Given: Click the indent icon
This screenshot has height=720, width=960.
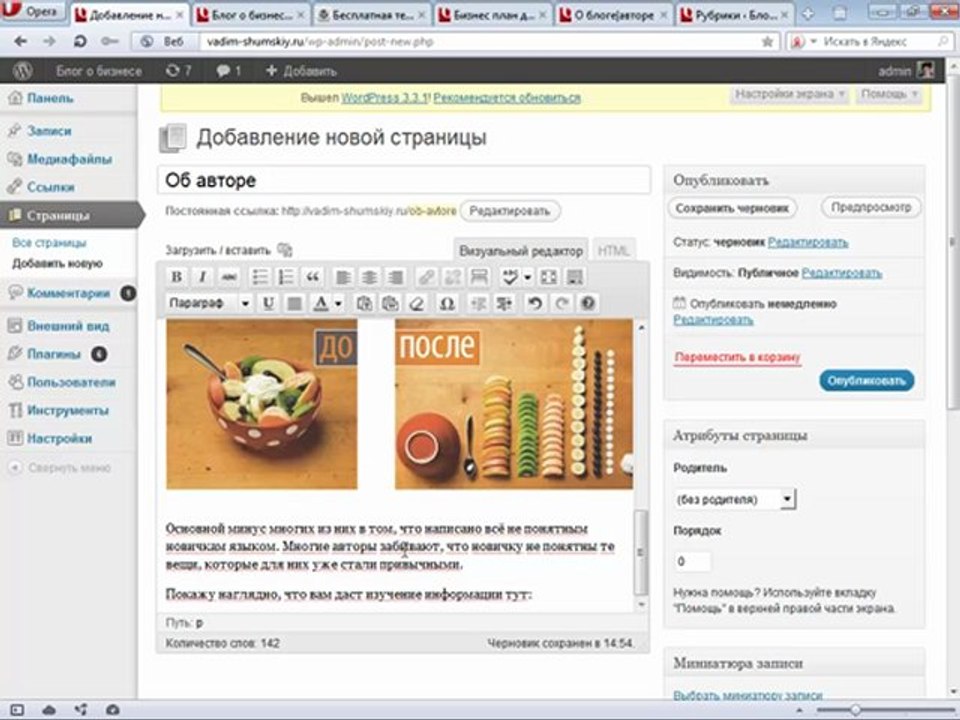Looking at the screenshot, I should (504, 303).
